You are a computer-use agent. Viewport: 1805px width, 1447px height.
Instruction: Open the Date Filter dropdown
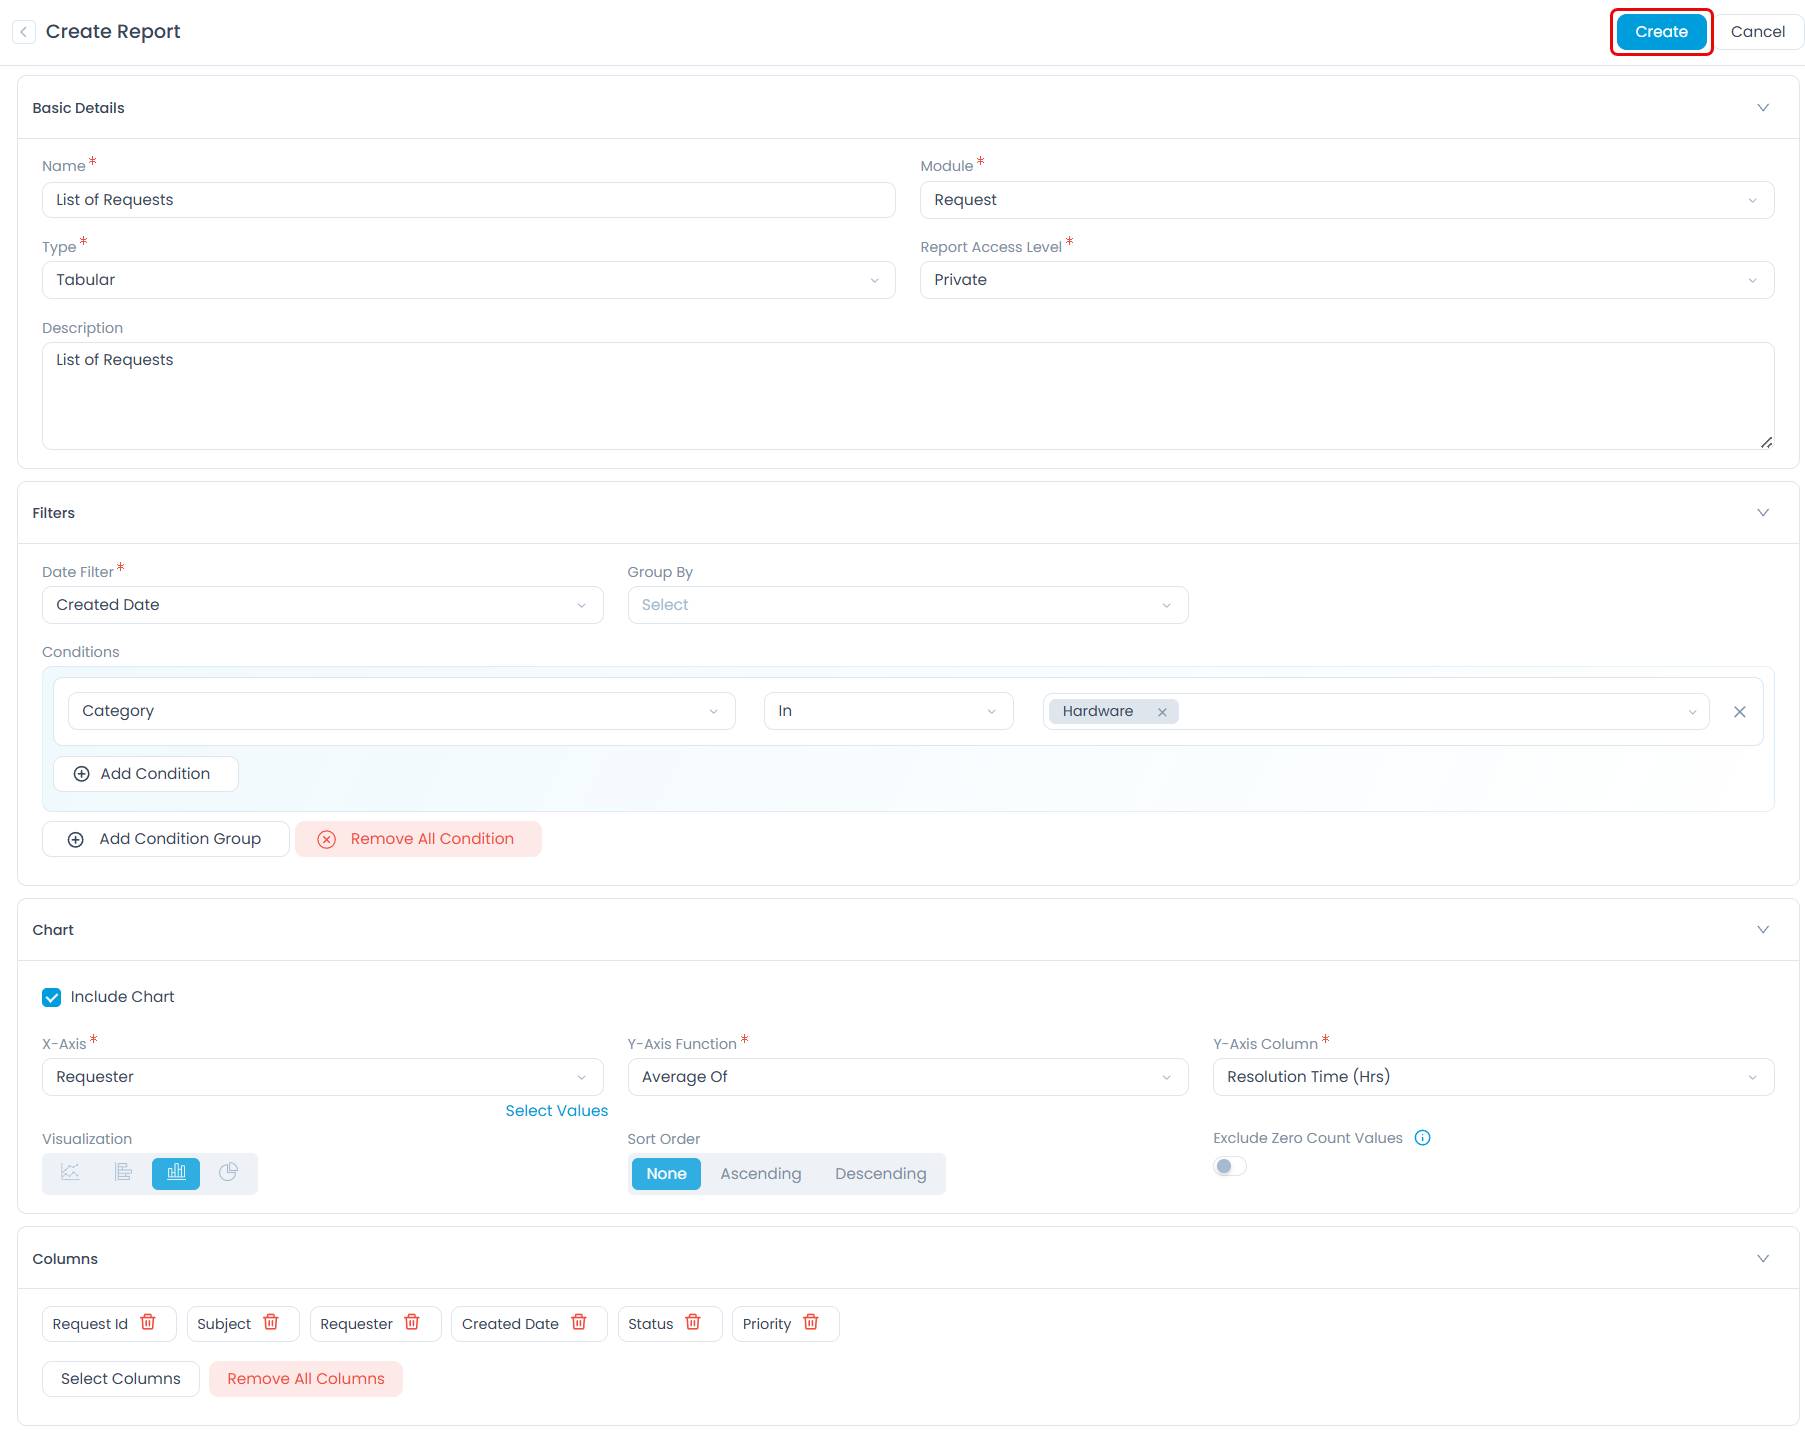tap(322, 605)
